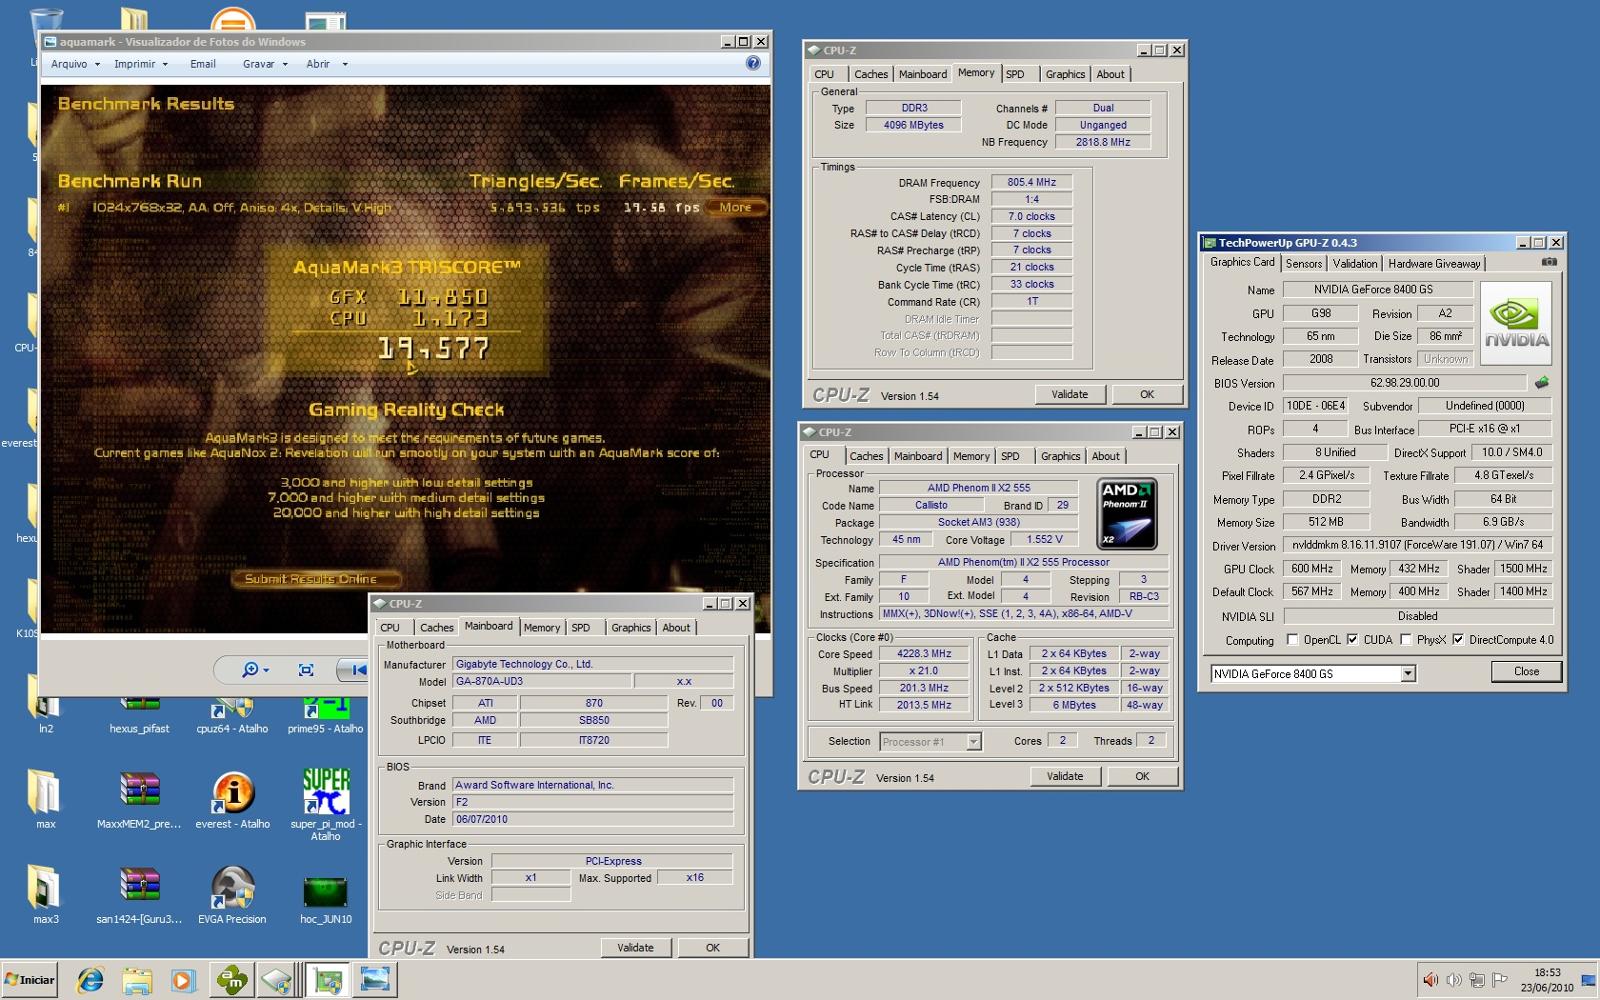Image resolution: width=1600 pixels, height=1000 pixels.
Task: Open the EVGA Precision shortcut
Action: click(x=232, y=893)
